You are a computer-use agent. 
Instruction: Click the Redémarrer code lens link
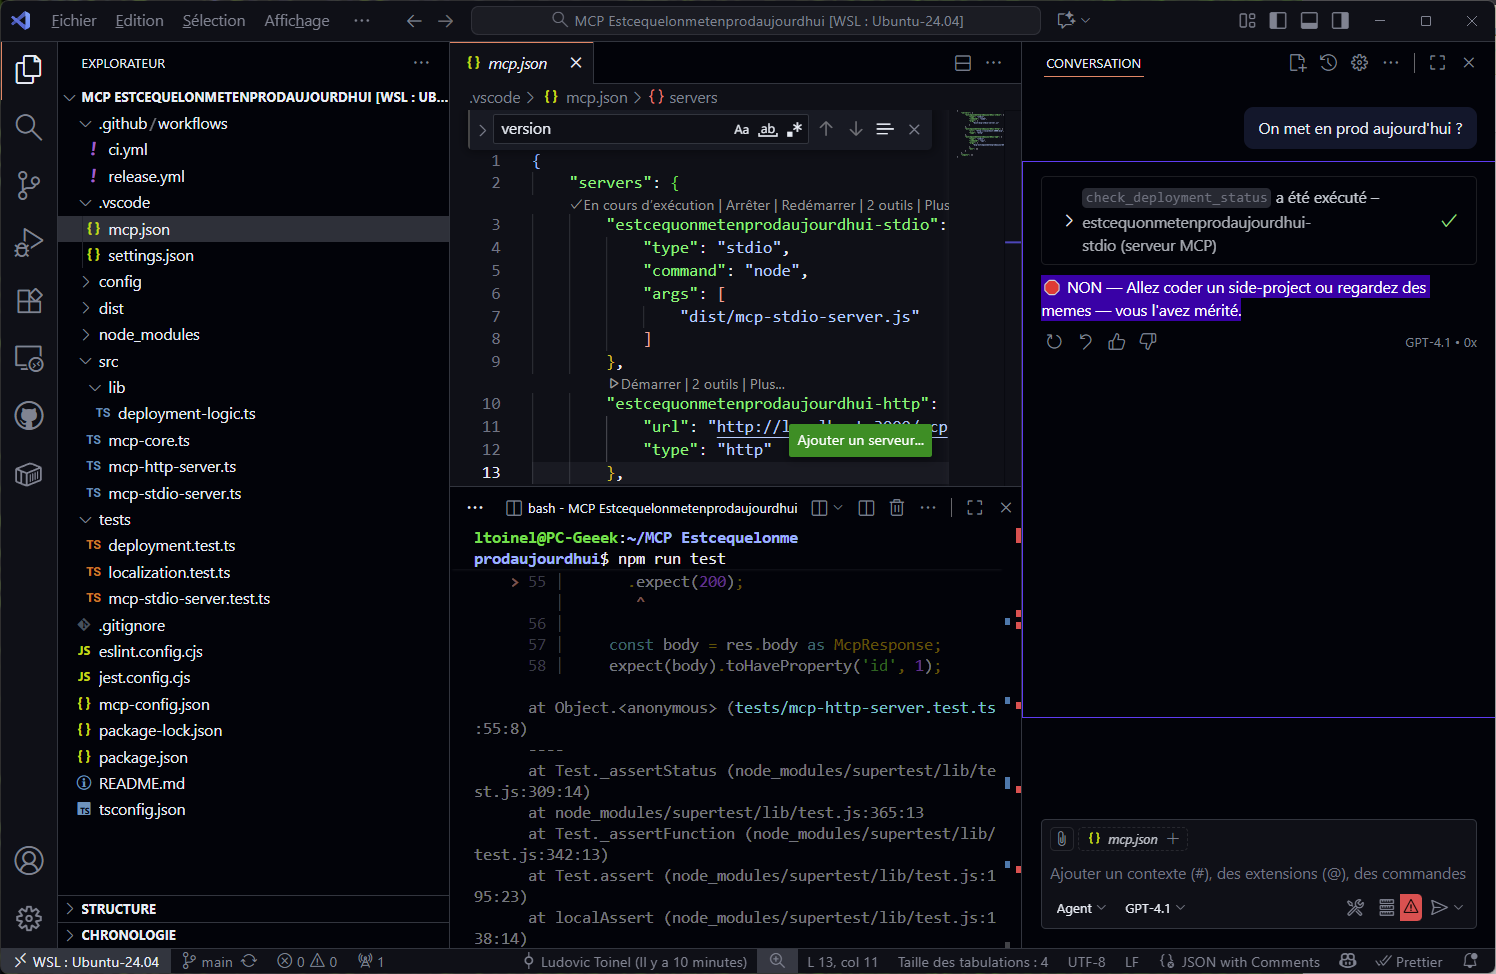(818, 205)
